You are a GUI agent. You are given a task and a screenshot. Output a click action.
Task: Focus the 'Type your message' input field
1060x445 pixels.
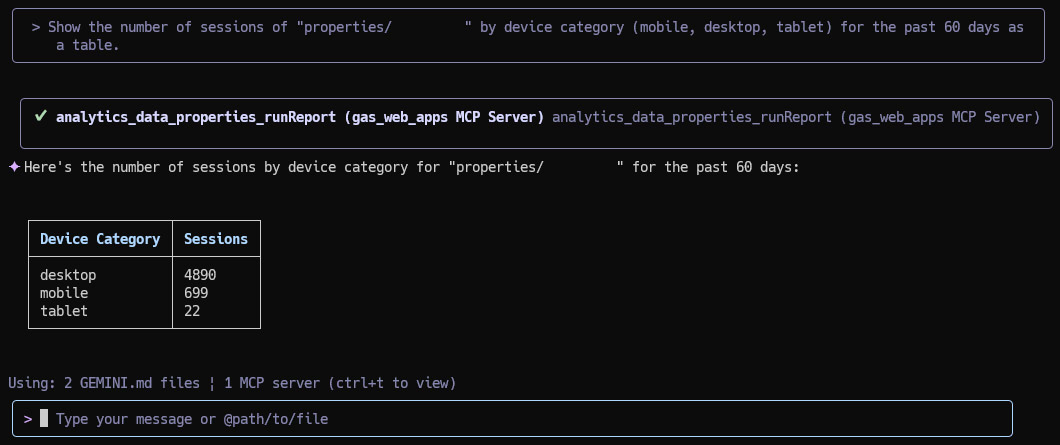512,419
